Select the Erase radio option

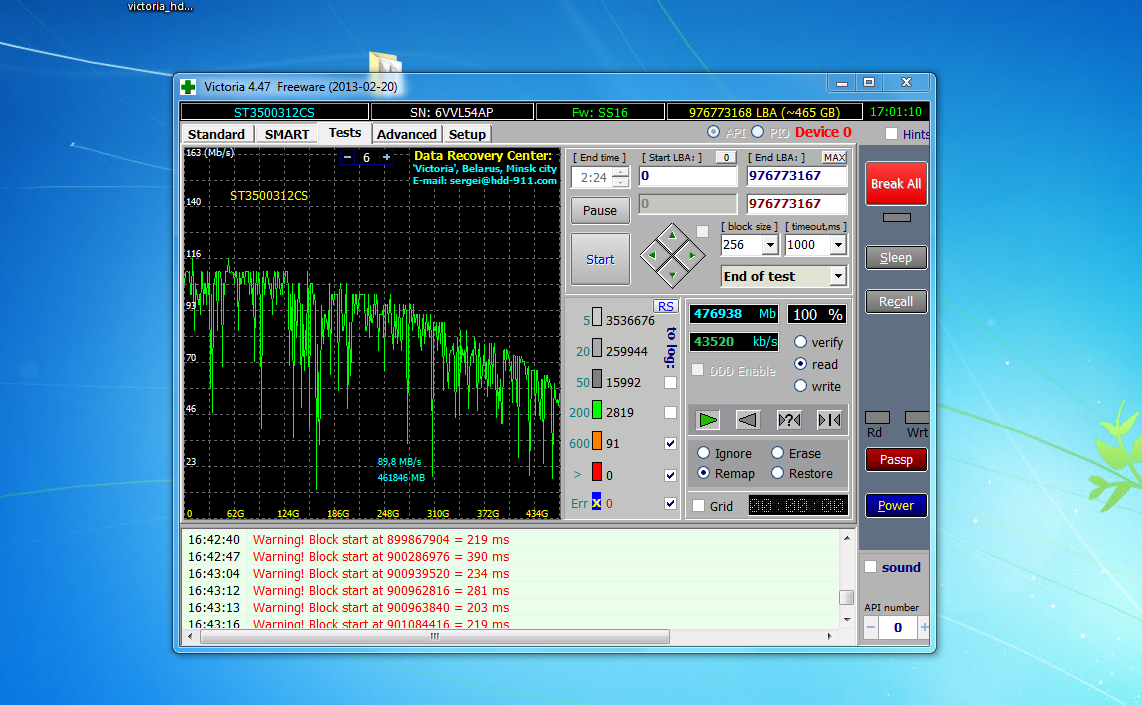[778, 453]
